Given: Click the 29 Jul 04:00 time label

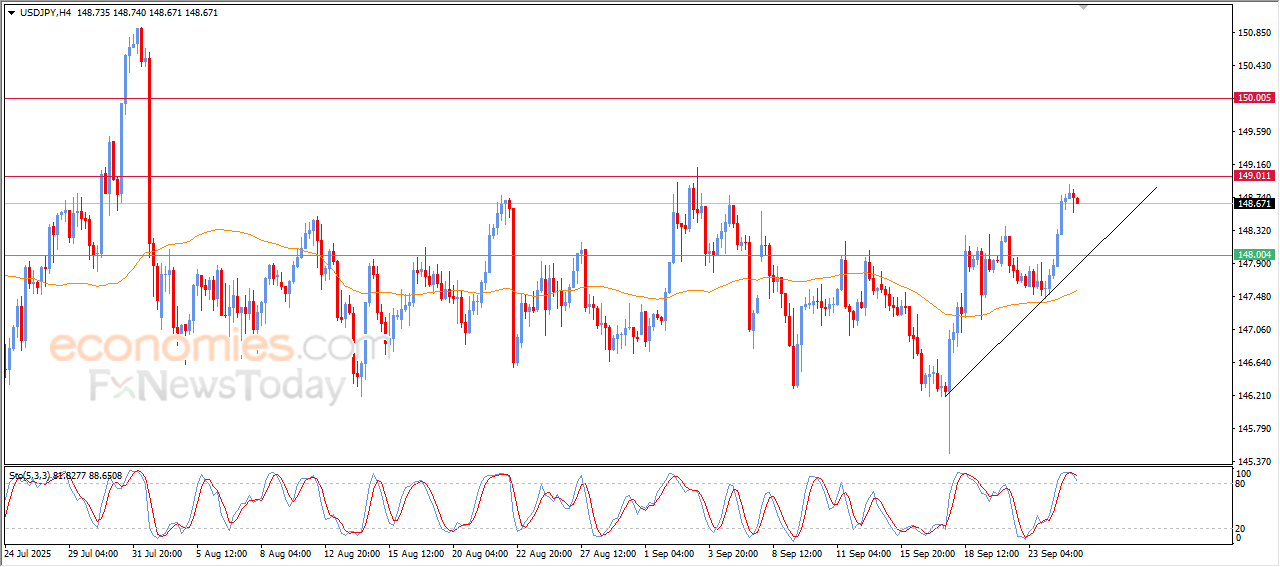Looking at the screenshot, I should 93,553.
